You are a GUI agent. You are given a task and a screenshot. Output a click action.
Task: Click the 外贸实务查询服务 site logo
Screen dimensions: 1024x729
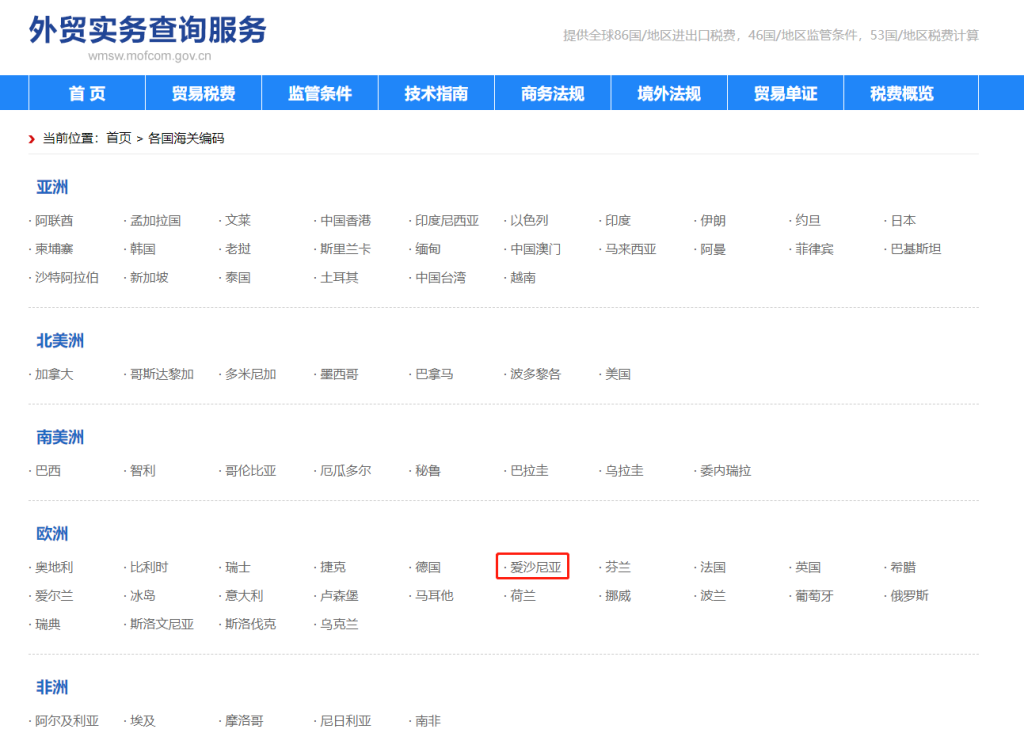coord(148,38)
